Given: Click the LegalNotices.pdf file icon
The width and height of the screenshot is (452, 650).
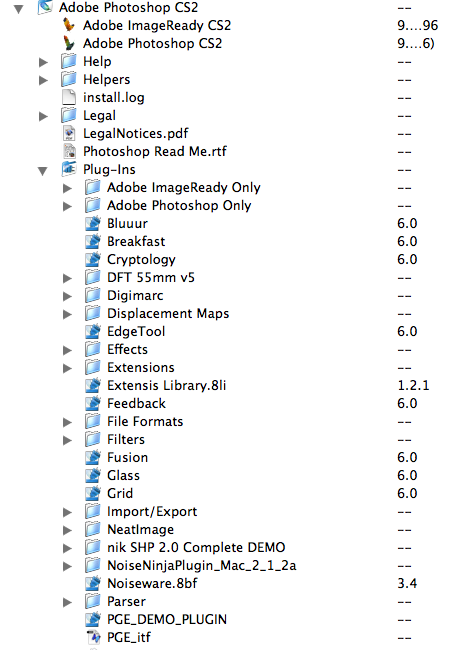Looking at the screenshot, I should [69, 133].
